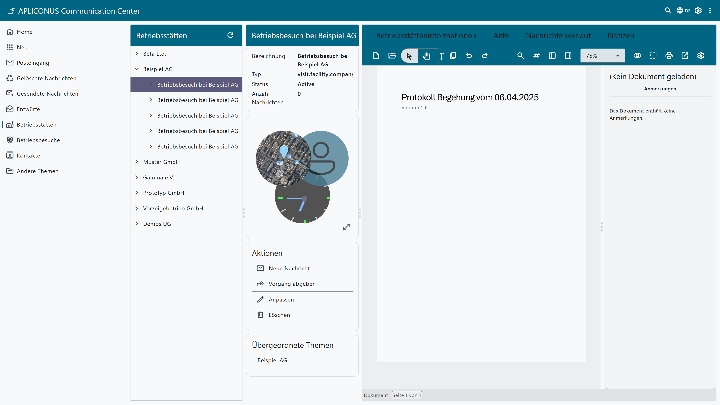This screenshot has height=405, width=720.
Task: Open Beispiel AG under Übergeordnete Themen
Action: [x=272, y=360]
